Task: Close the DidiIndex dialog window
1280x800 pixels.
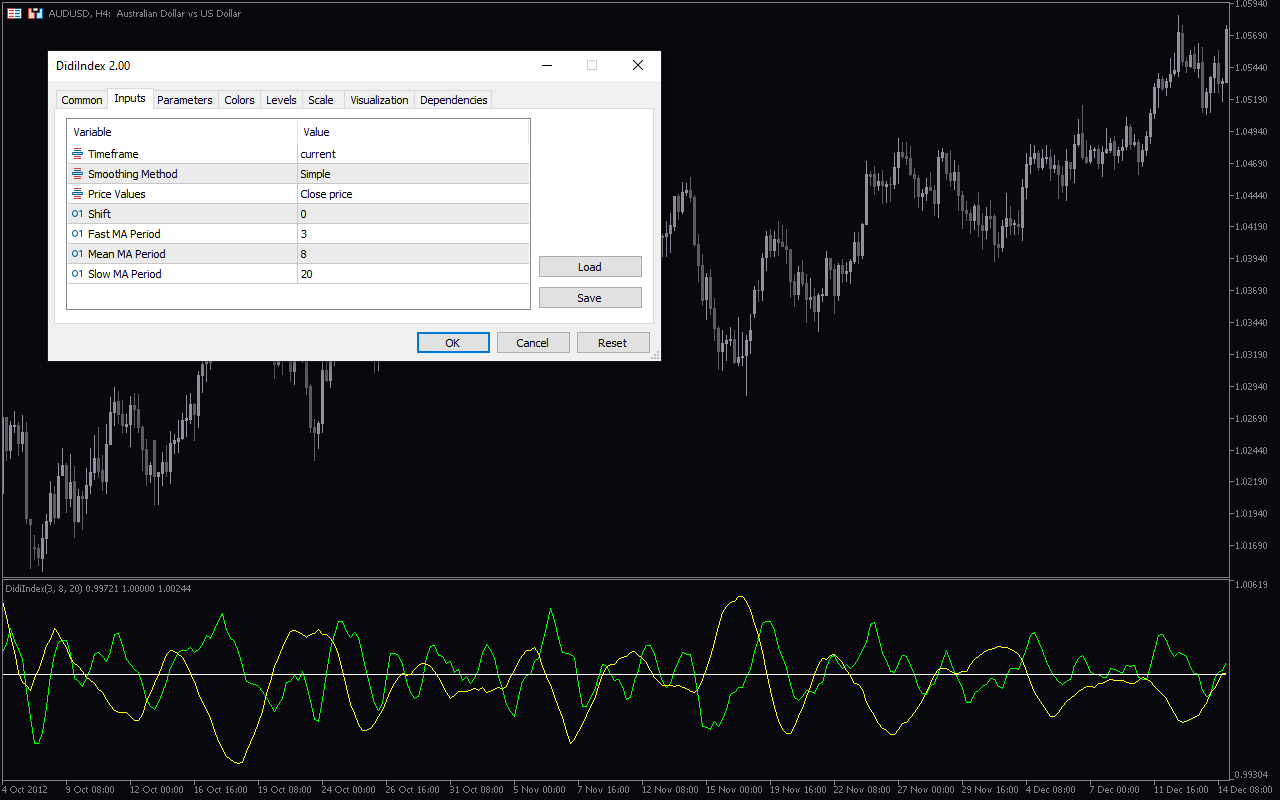Action: (637, 65)
